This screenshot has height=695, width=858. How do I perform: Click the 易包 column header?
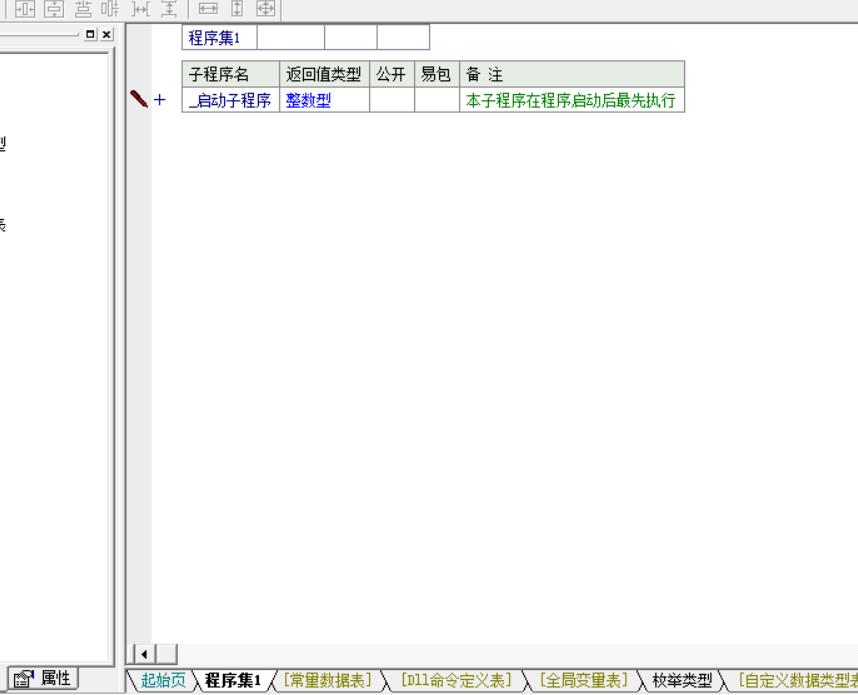[437, 74]
